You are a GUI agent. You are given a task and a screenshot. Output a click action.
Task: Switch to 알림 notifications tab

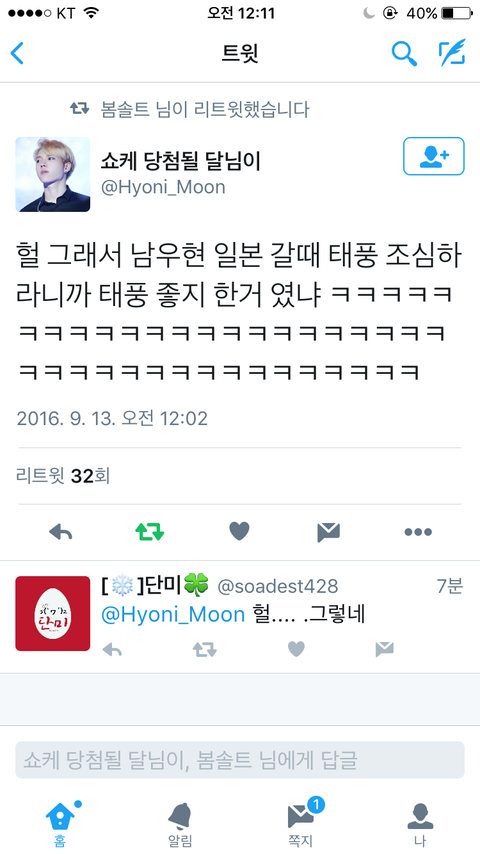click(x=180, y=824)
